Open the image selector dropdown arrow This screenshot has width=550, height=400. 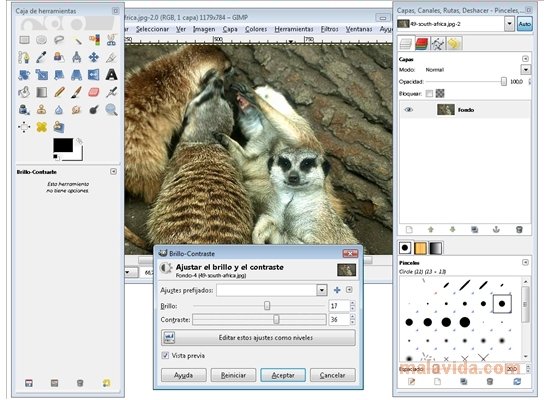click(x=509, y=24)
